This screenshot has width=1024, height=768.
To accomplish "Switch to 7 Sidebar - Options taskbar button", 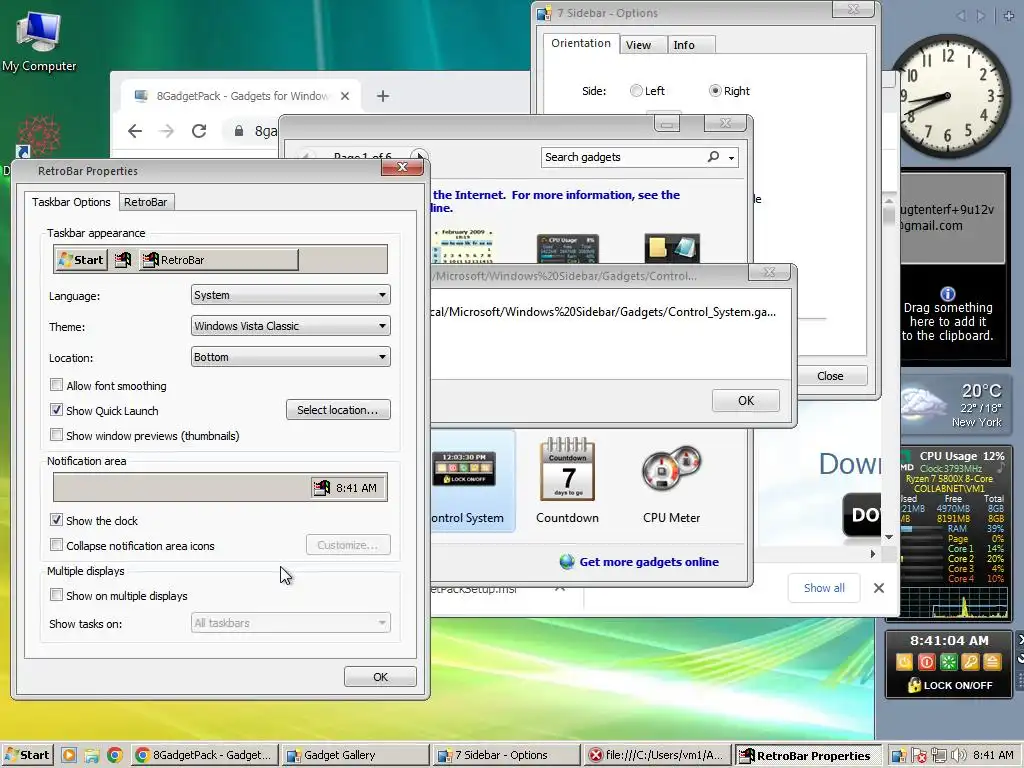I will coord(506,756).
